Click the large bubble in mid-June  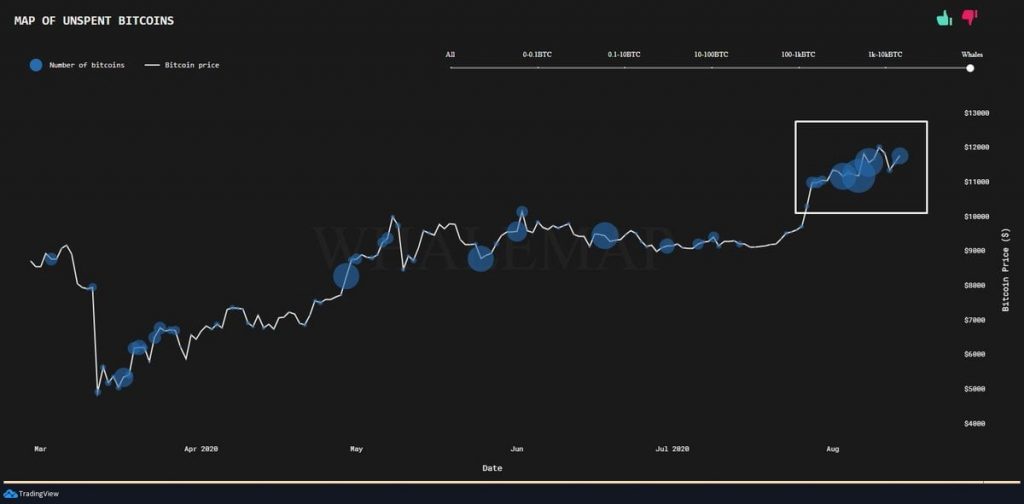(x=605, y=235)
